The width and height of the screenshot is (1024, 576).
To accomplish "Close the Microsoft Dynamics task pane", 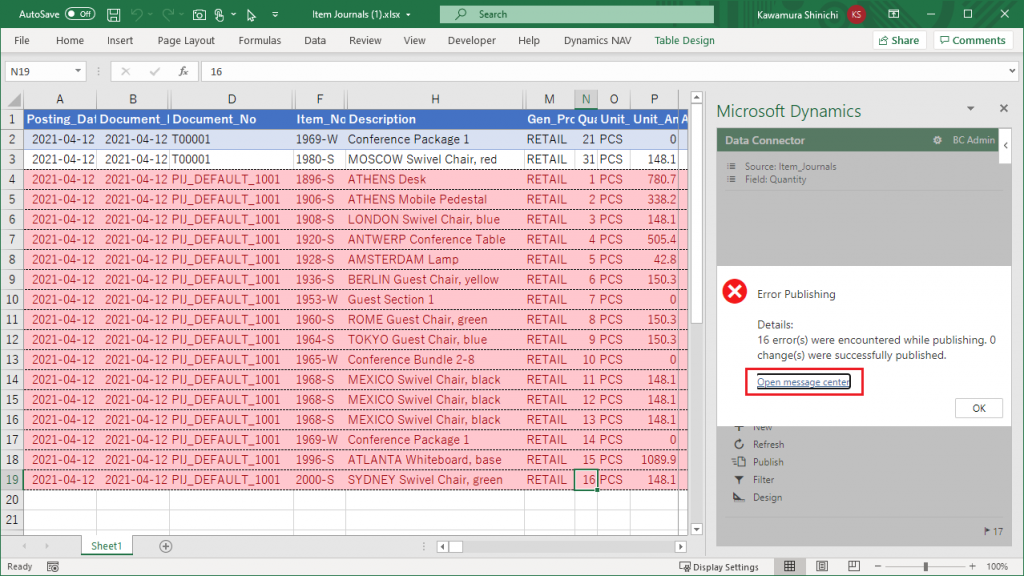I will [x=1004, y=108].
